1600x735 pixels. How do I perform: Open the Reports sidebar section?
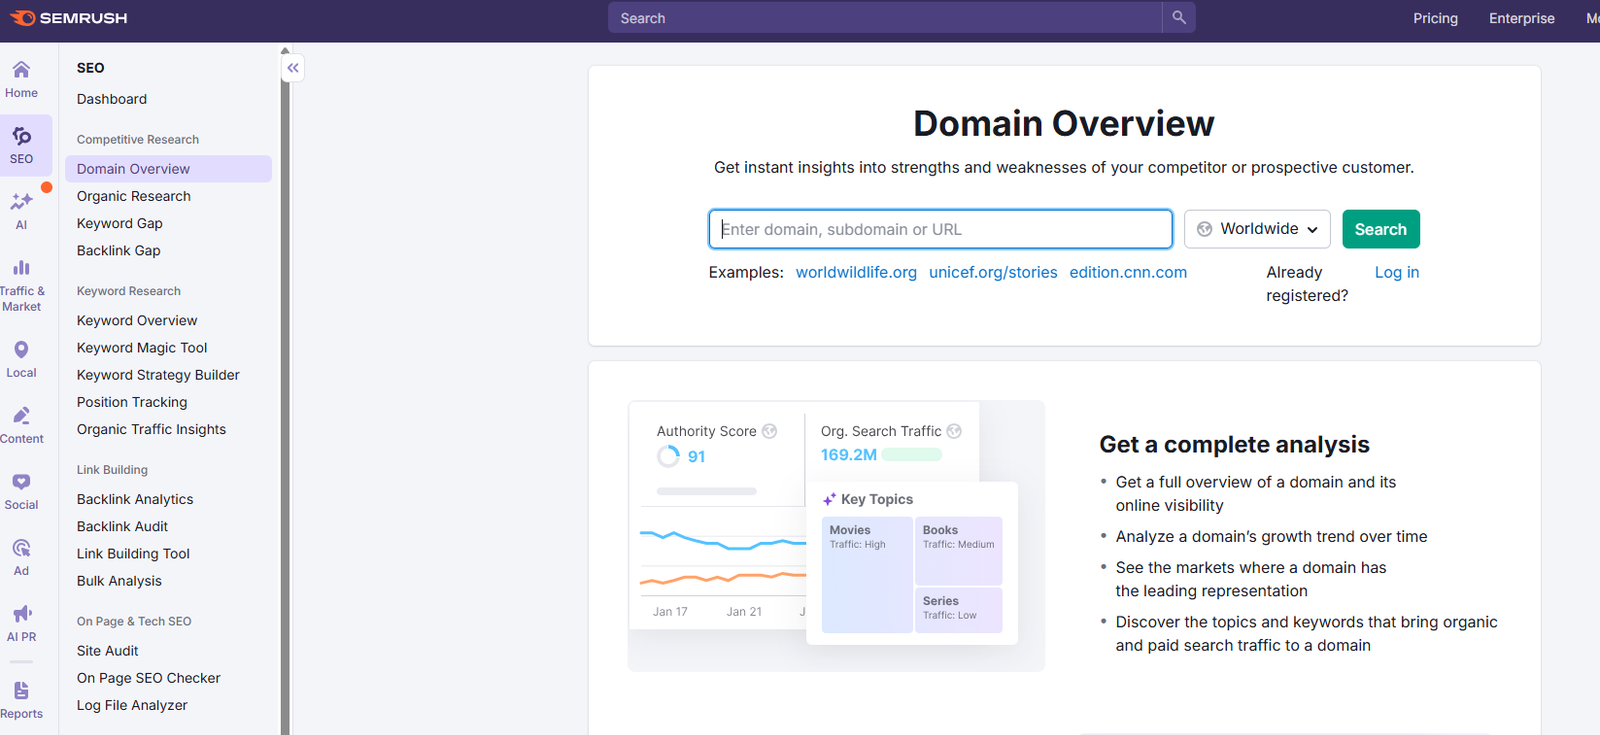click(21, 700)
